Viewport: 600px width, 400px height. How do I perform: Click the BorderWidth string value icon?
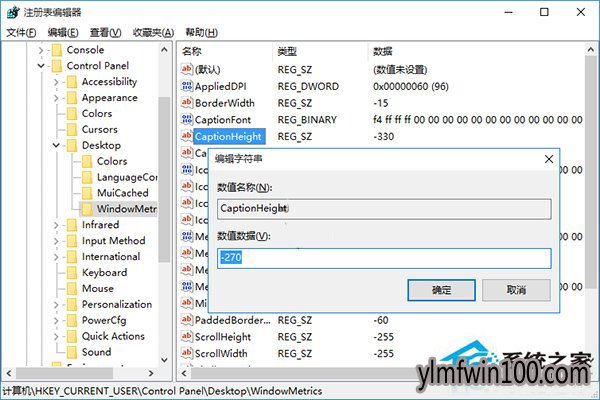point(187,103)
